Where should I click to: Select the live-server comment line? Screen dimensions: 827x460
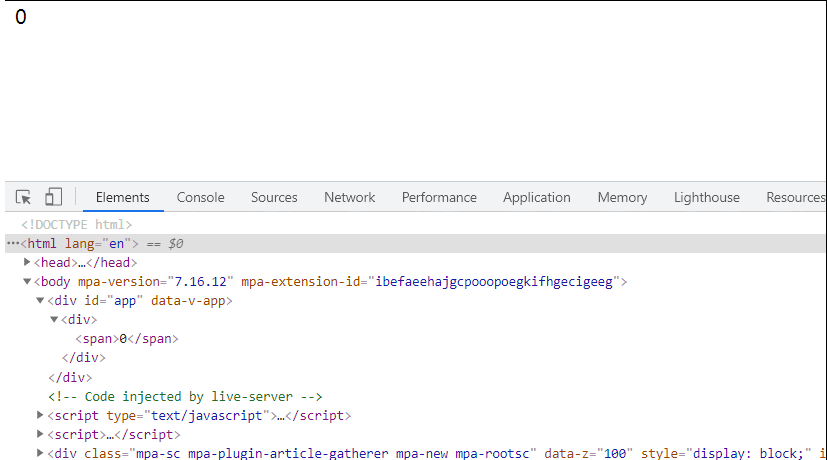pos(185,397)
